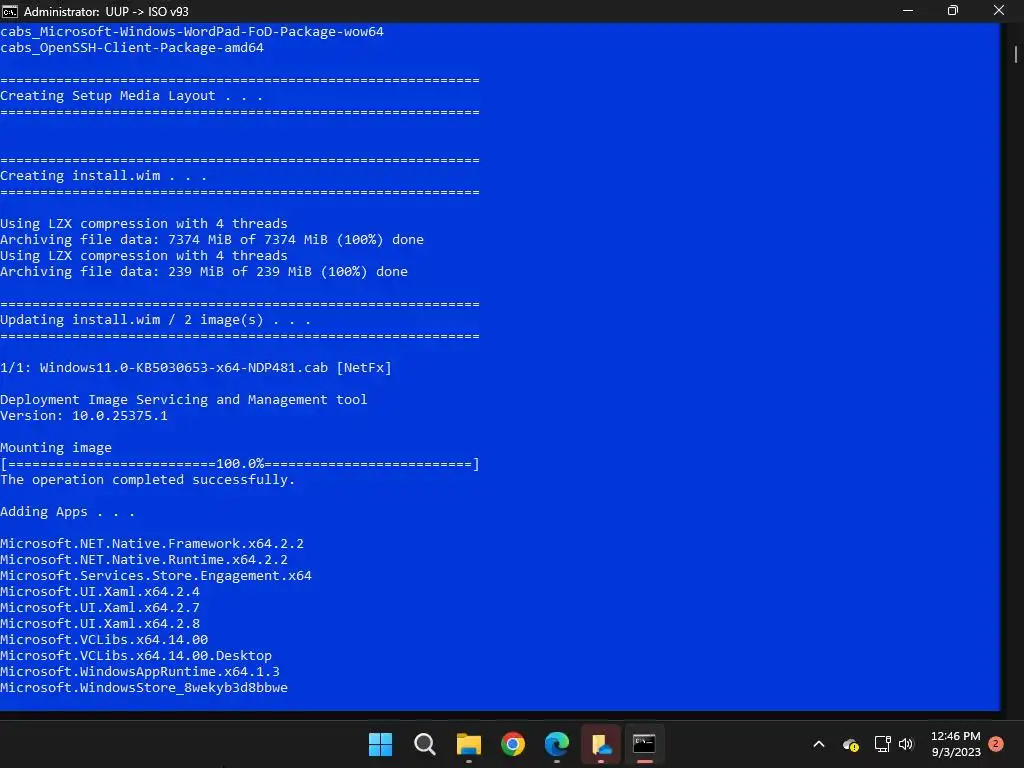Screen dimensions: 1024x768
Task: Click the cabs_OpenSSH-Client-Package-amd64 line
Action: [x=132, y=48]
